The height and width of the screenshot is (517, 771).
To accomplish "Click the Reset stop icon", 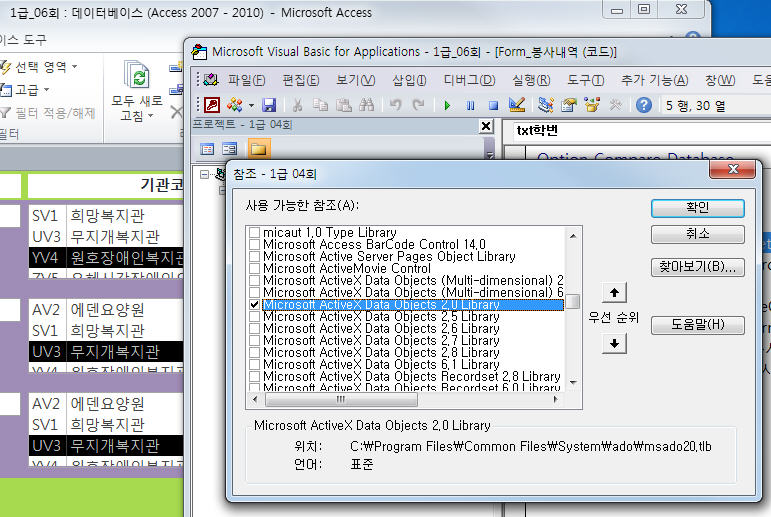I will (493, 104).
